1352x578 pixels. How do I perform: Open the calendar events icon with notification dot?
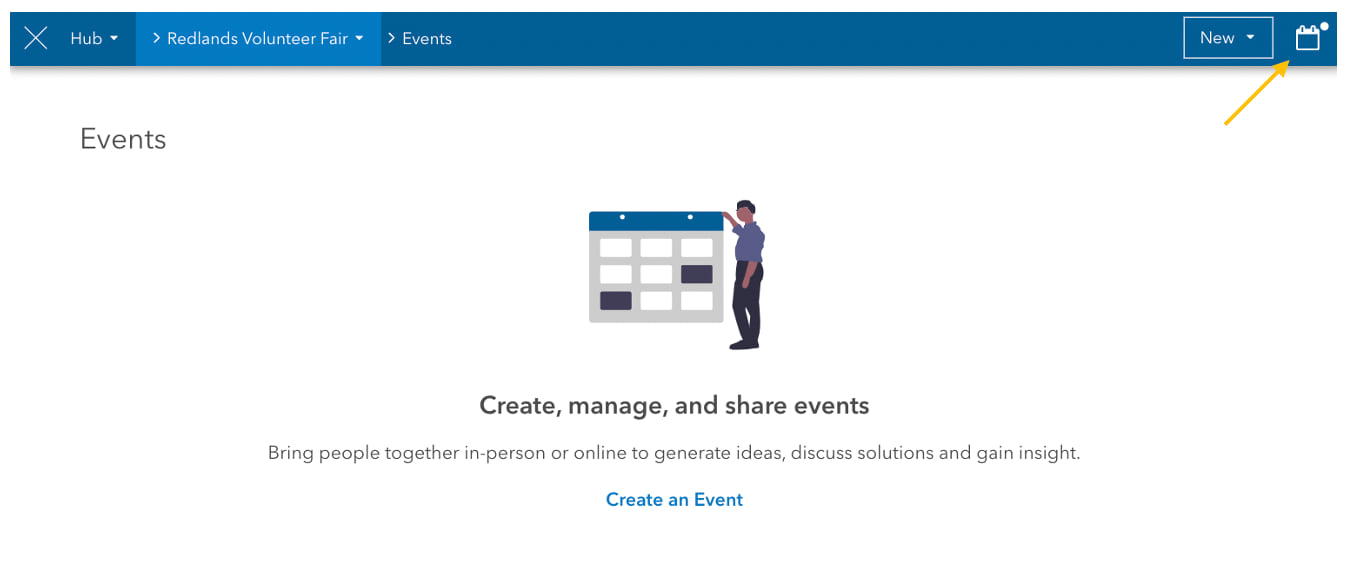[x=1308, y=38]
